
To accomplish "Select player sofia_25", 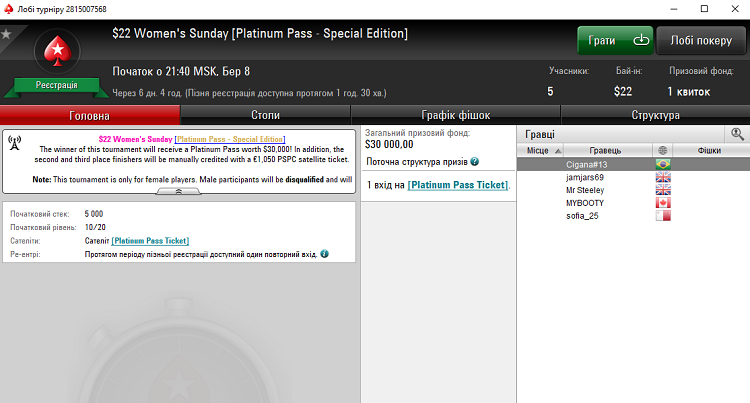I will [x=582, y=216].
